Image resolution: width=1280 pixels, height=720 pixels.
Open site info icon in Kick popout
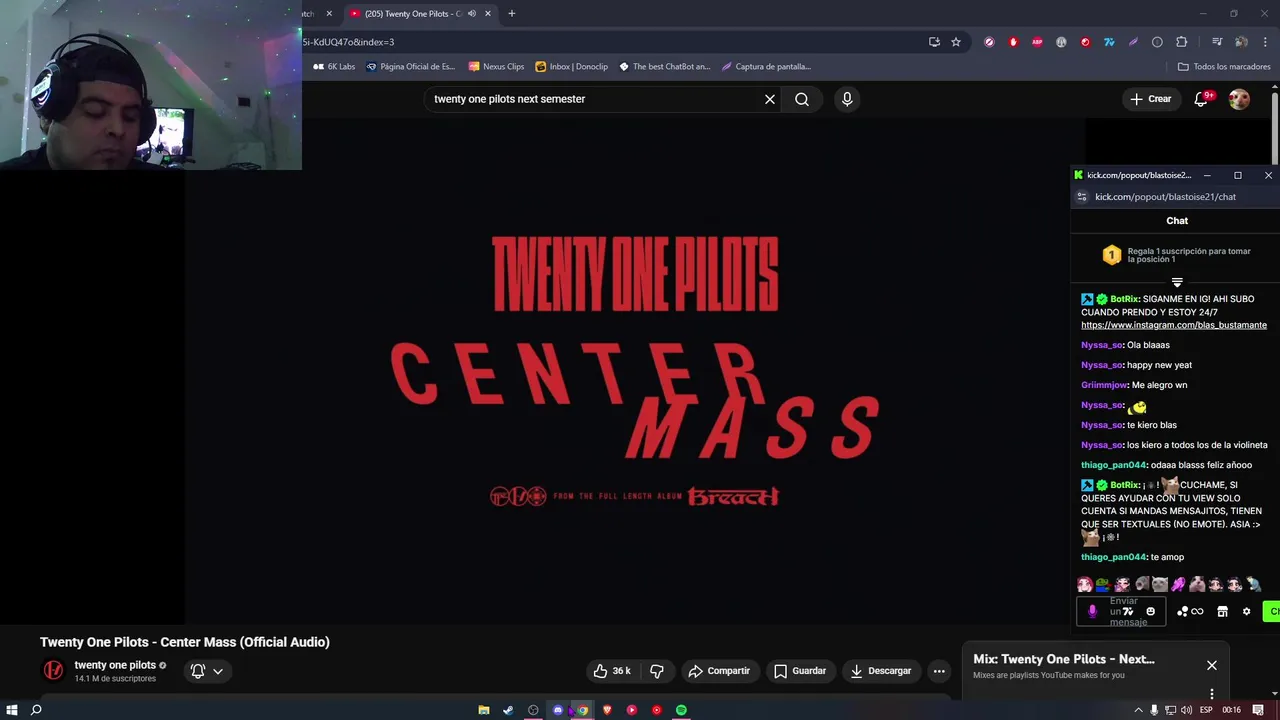(1082, 197)
